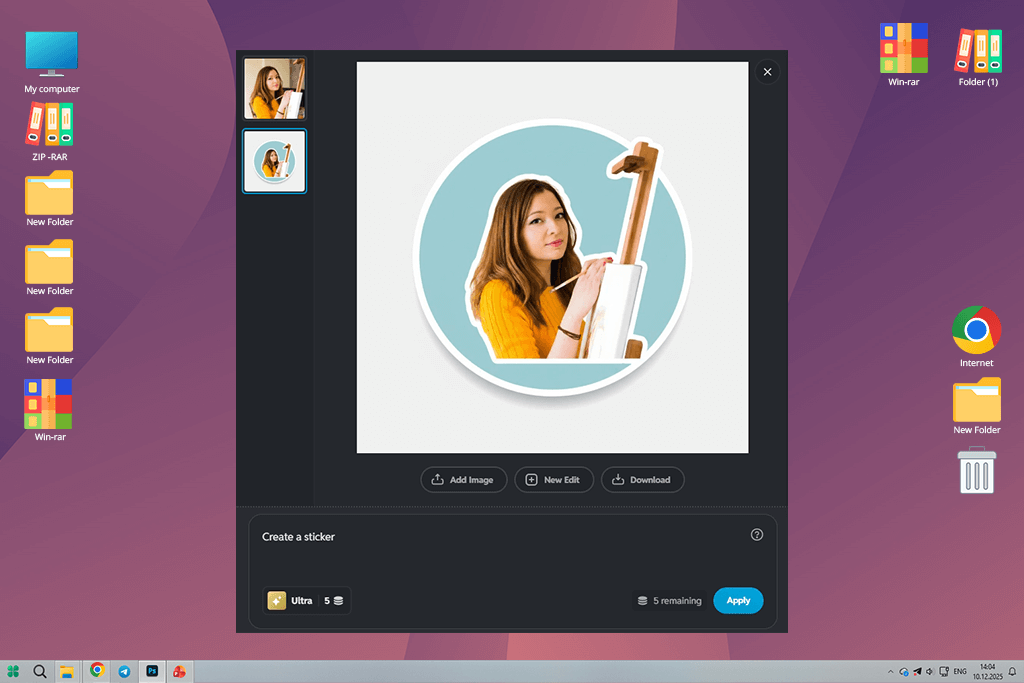
Task: Open the Ultra model selector
Action: coord(306,601)
